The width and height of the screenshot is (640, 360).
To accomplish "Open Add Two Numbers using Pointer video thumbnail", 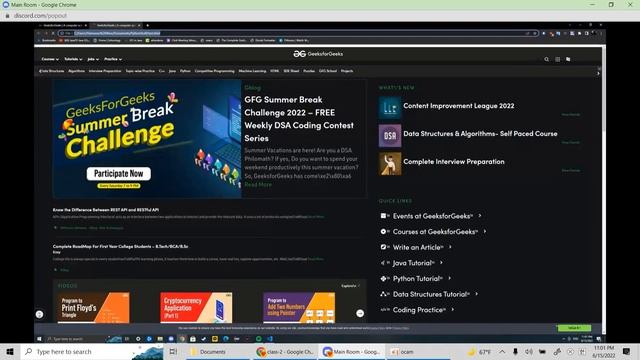I will tap(299, 307).
